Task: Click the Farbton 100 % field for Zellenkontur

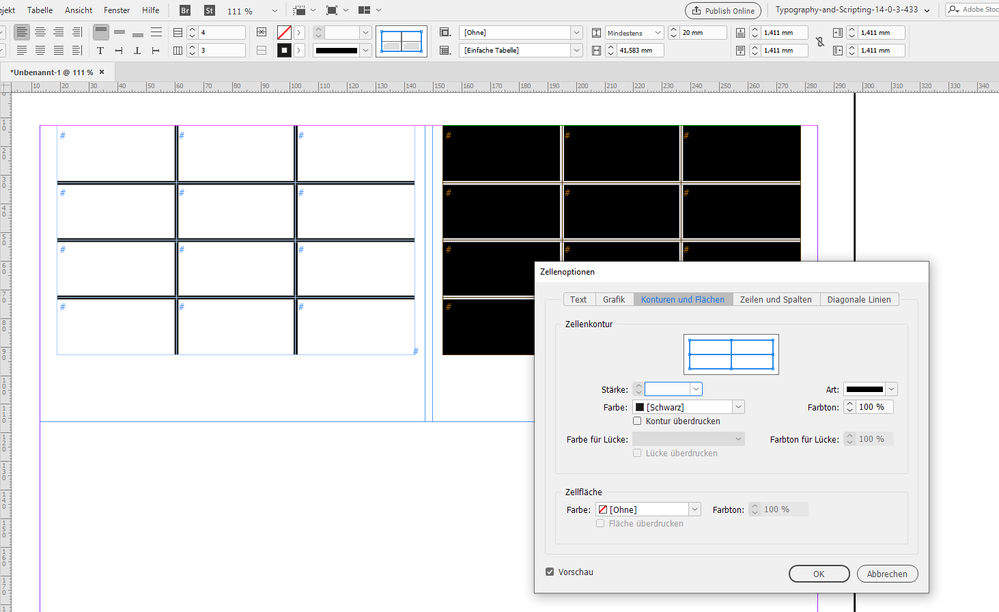Action: 873,407
